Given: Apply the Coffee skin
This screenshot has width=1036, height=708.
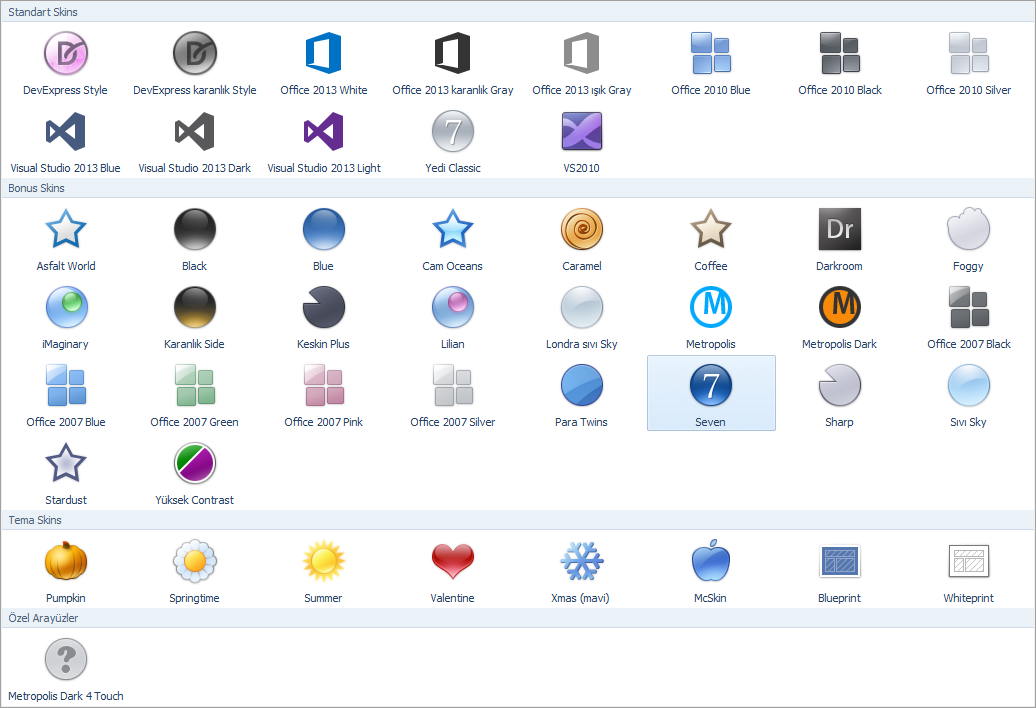Looking at the screenshot, I should [x=711, y=238].
